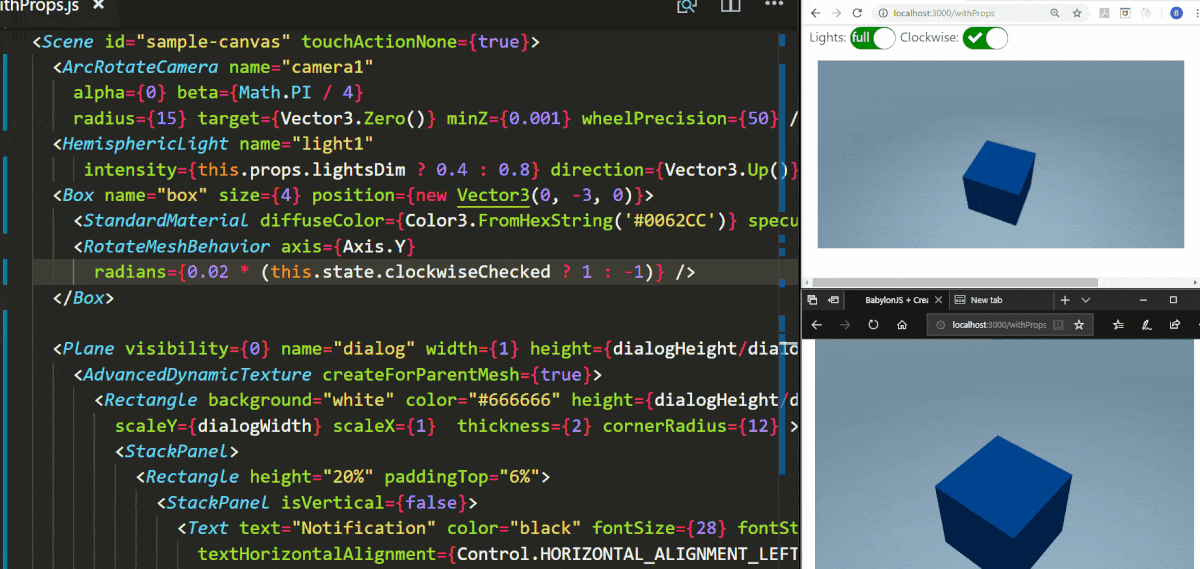
Task: Refresh the page in Edge
Action: 873,325
